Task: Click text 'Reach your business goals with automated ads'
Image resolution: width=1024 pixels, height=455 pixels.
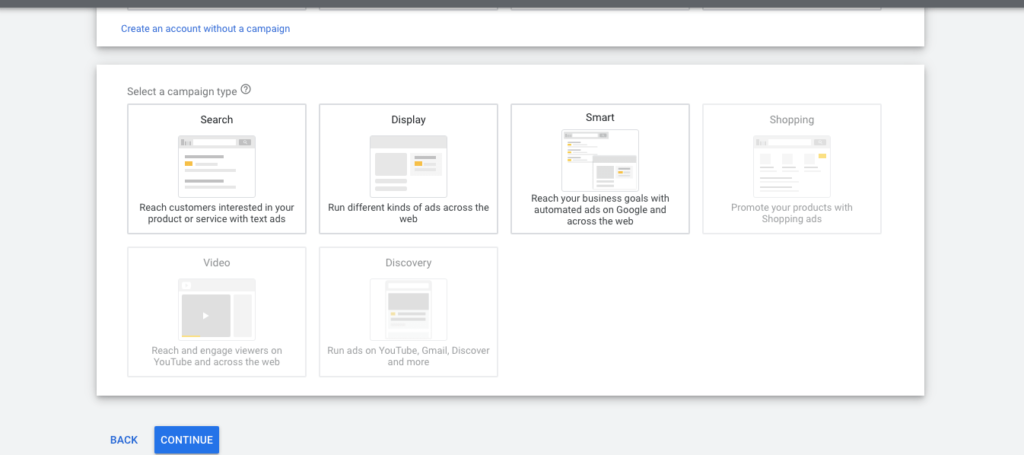Action: tap(600, 210)
